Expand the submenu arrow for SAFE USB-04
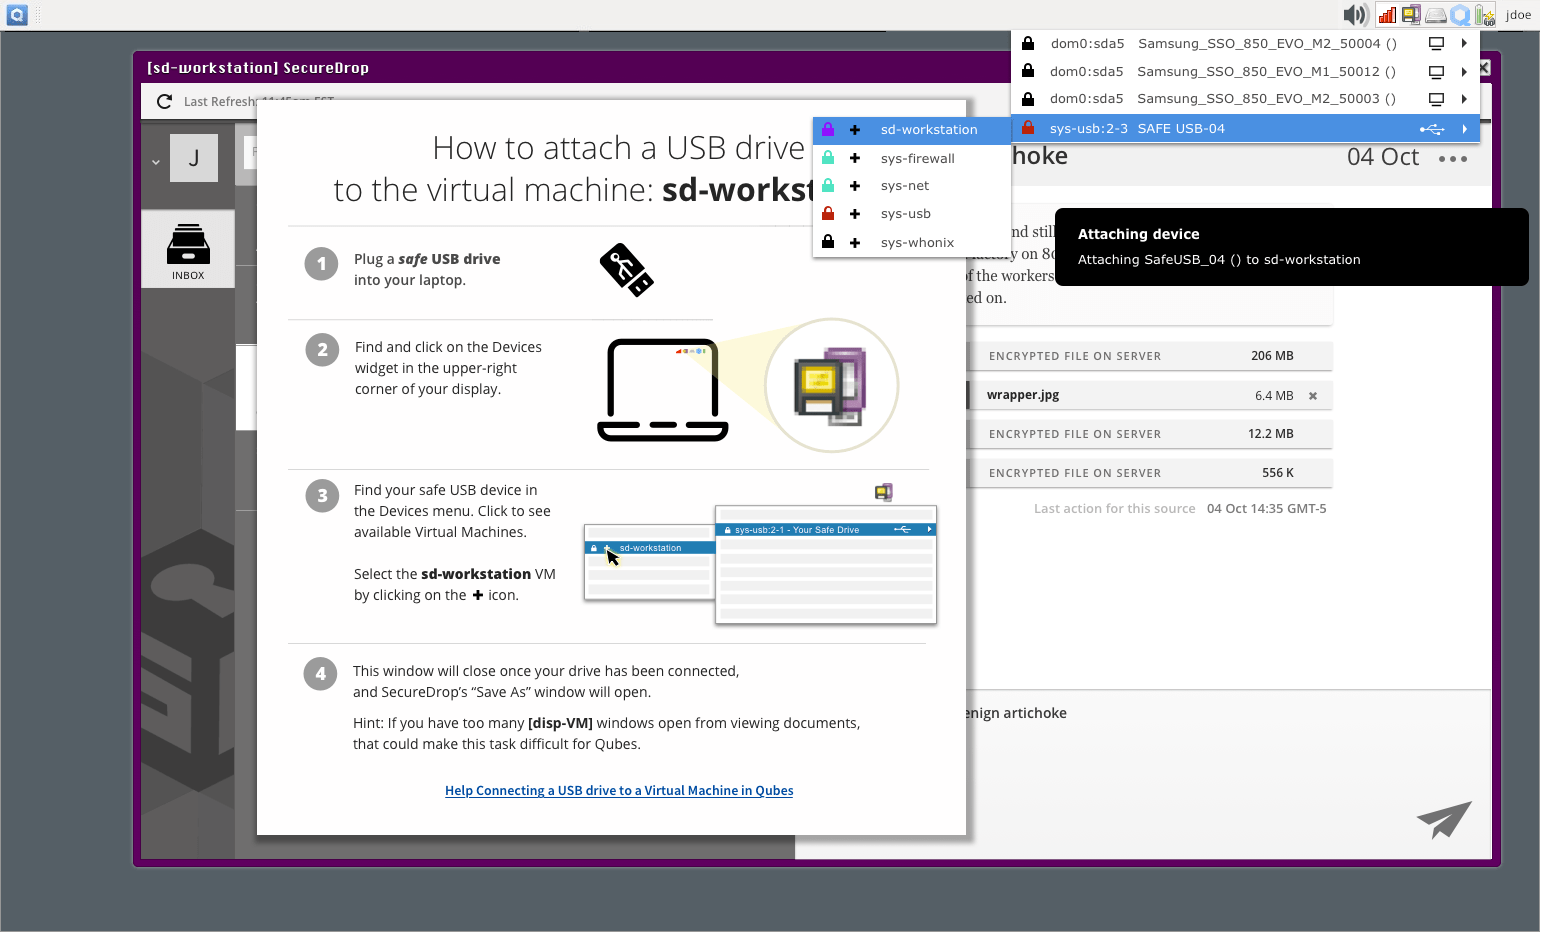 click(1464, 129)
